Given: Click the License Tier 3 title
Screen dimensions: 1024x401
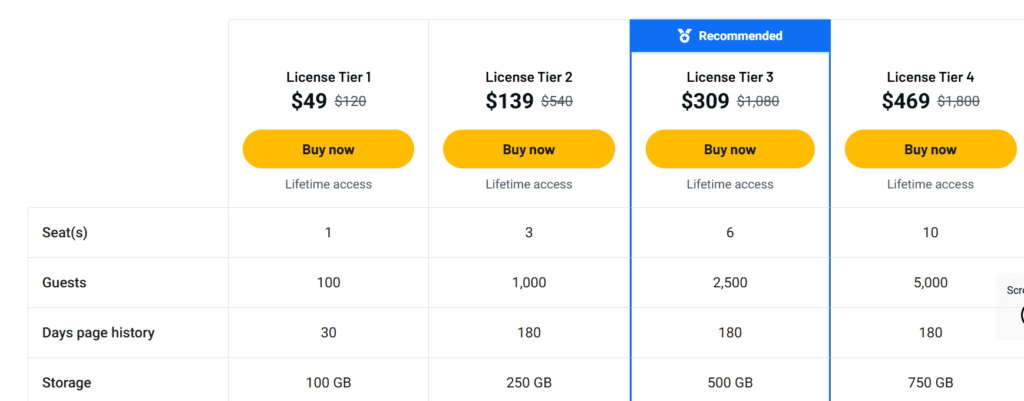Looking at the screenshot, I should pos(730,77).
